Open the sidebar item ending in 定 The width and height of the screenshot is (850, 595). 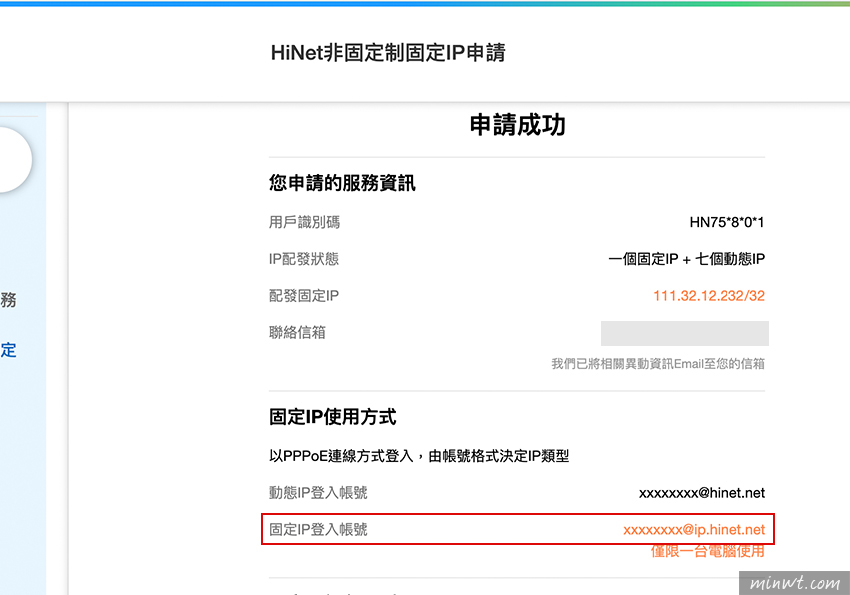pos(8,350)
